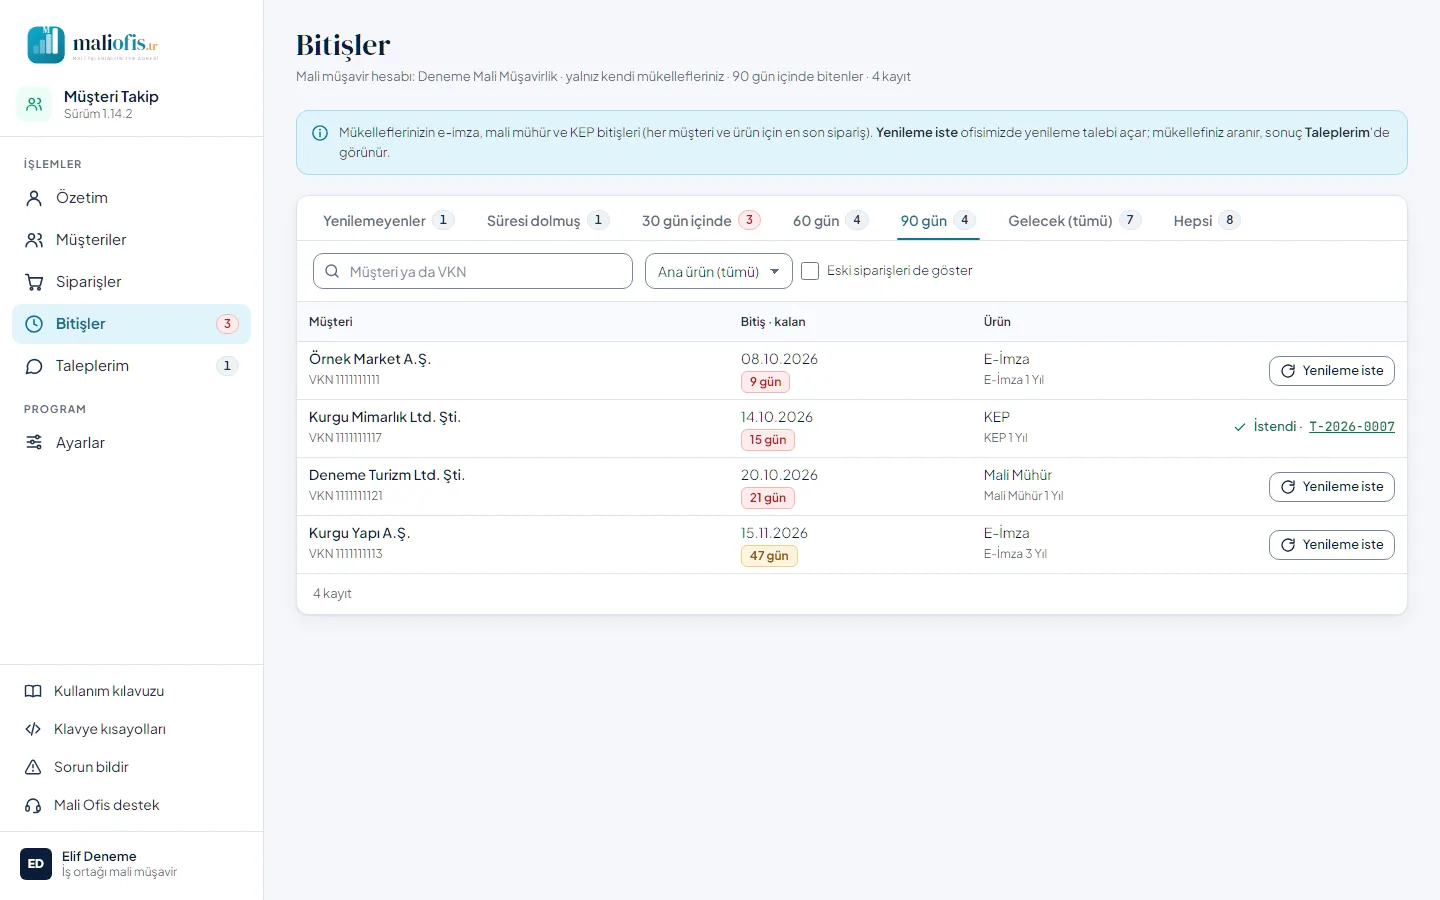Click the ED user avatar
Screen dimensions: 1440x900
[x=36, y=864]
